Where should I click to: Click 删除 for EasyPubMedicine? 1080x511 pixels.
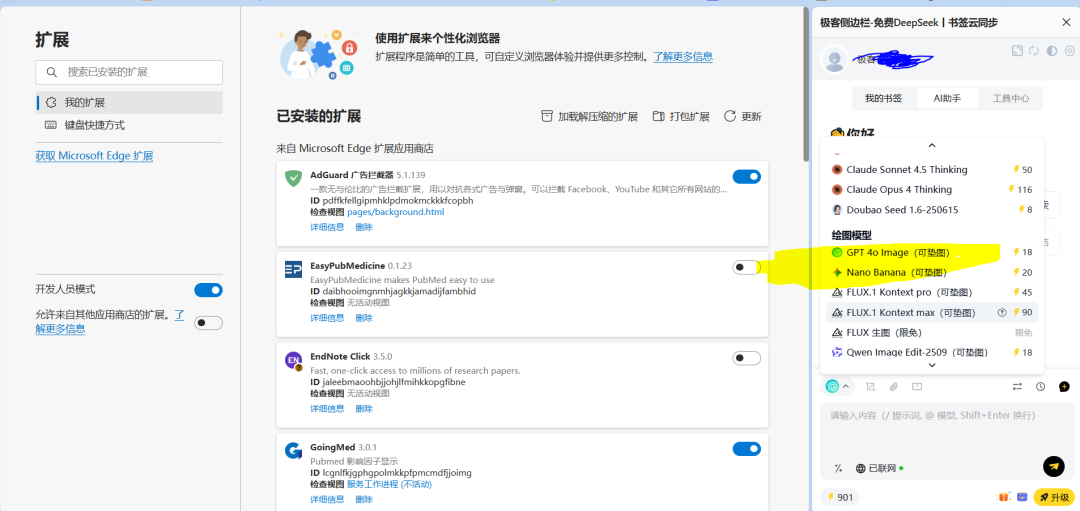364,317
